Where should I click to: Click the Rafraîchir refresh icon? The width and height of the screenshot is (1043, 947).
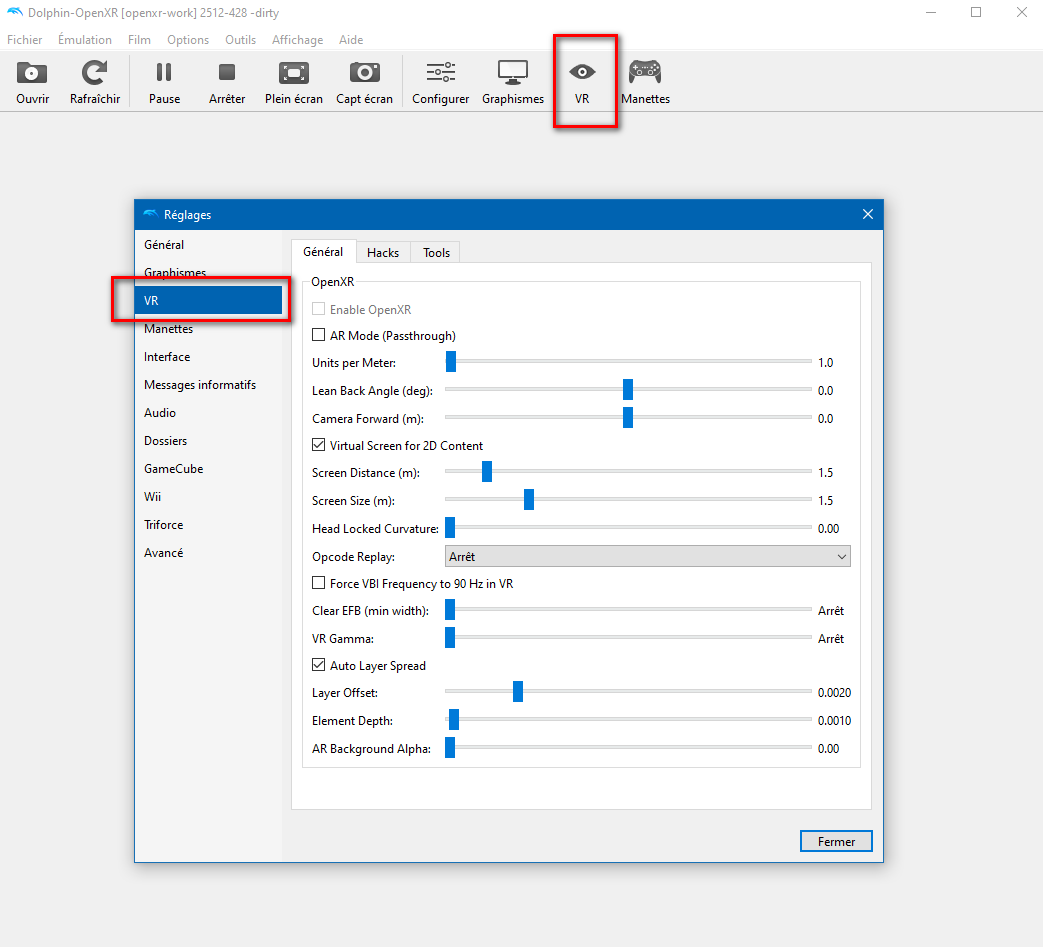[x=95, y=73]
